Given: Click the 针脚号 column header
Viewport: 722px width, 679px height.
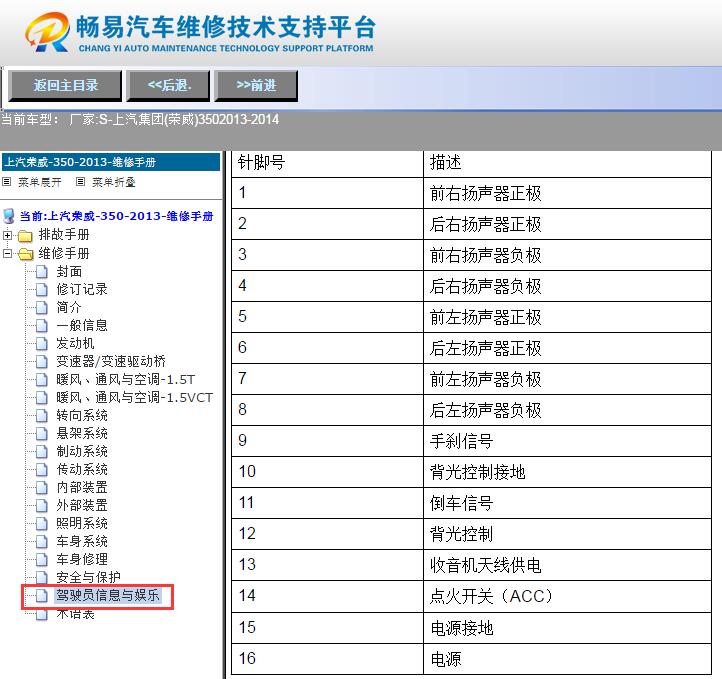Looking at the screenshot, I should [327, 163].
